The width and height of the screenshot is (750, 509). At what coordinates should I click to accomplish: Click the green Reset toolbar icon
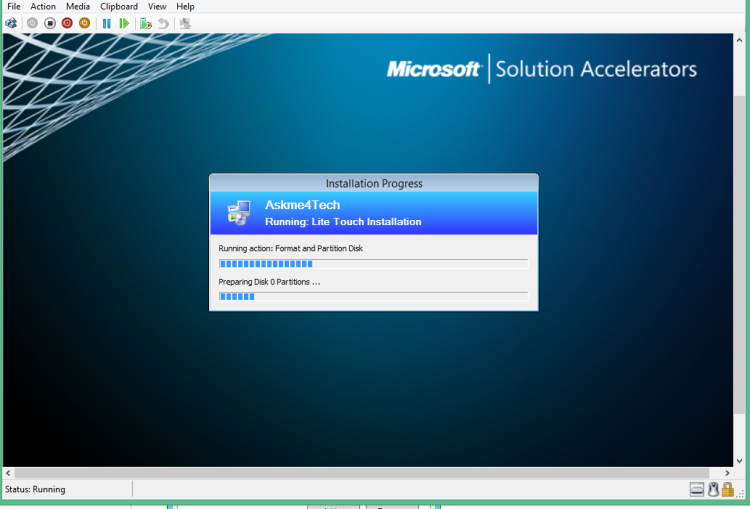coord(124,23)
